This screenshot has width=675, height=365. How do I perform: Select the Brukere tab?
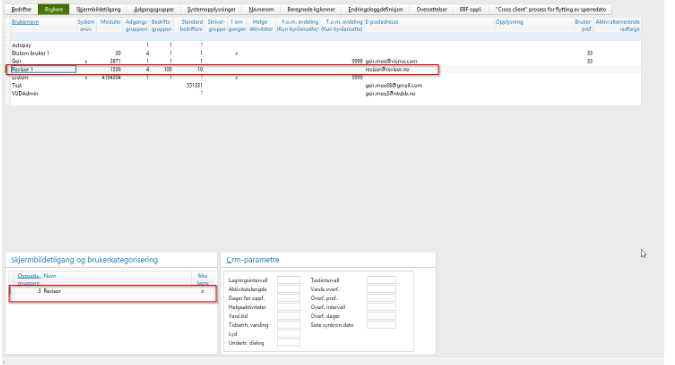[53, 9]
